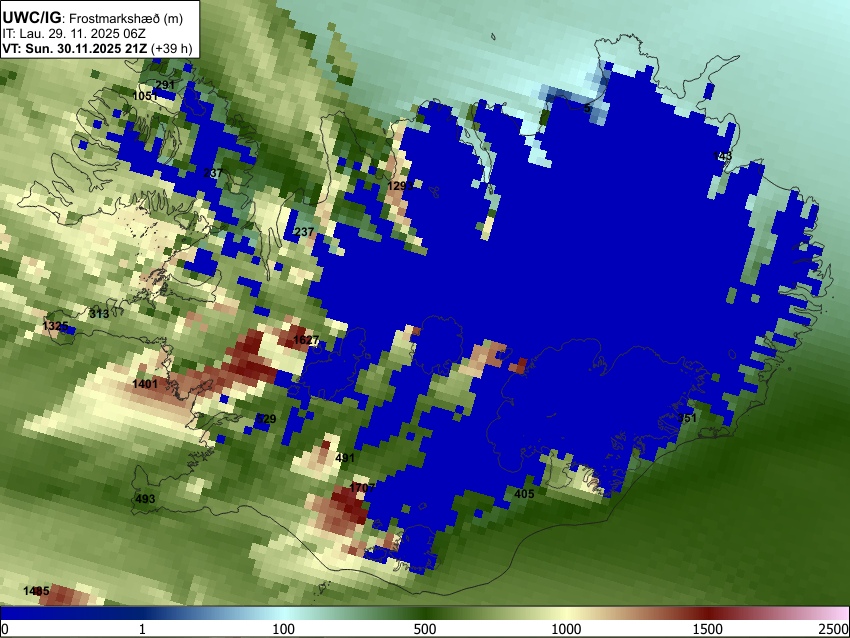Click the legend tick label 1000
The image size is (850, 638).
[x=566, y=629]
